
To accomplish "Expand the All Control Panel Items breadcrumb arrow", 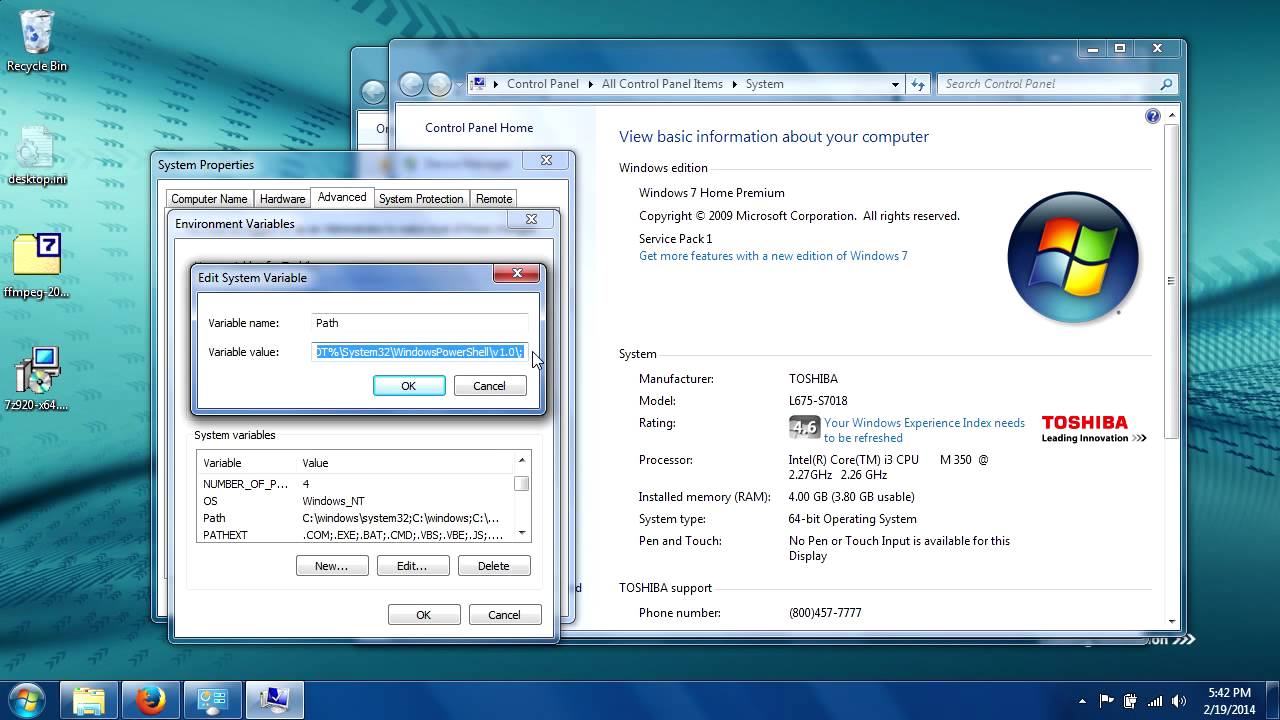I will click(734, 84).
